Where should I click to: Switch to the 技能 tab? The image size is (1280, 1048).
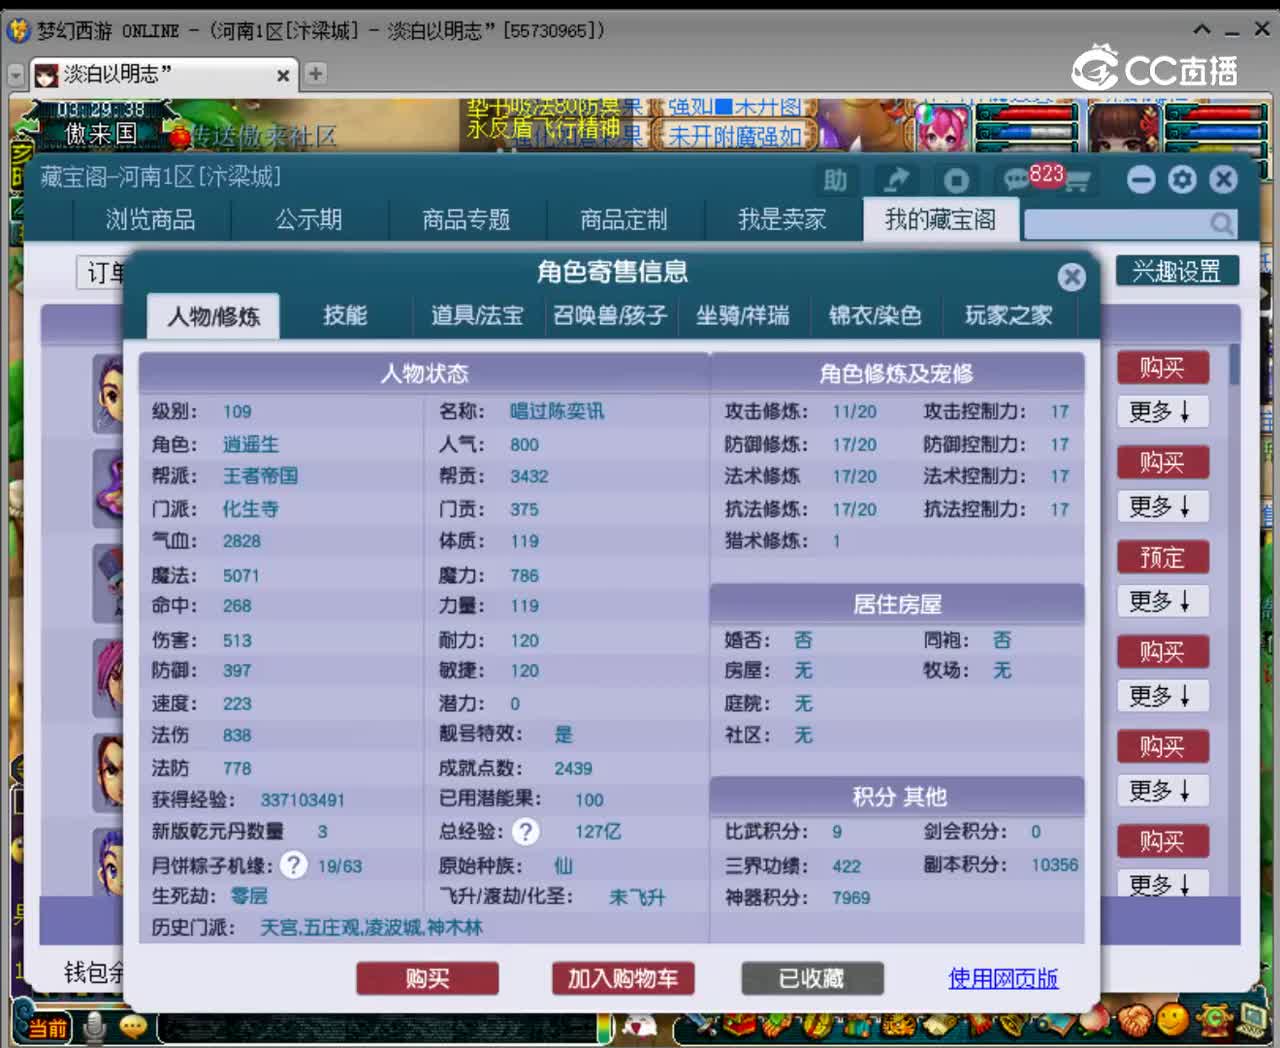(x=345, y=316)
